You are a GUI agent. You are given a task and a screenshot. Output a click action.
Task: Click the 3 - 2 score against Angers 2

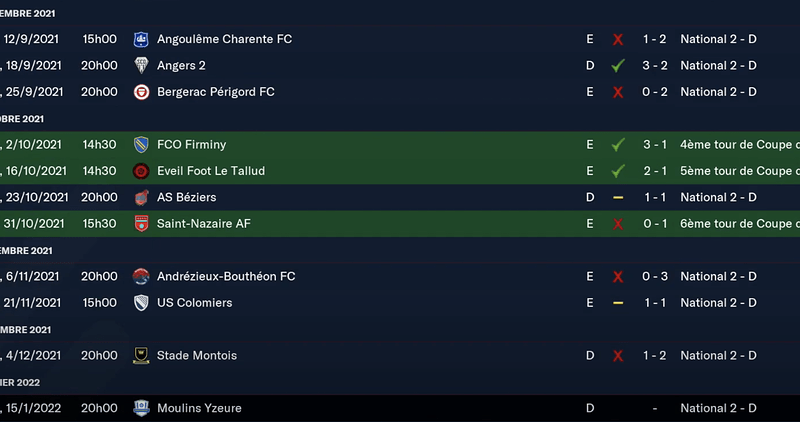[654, 65]
